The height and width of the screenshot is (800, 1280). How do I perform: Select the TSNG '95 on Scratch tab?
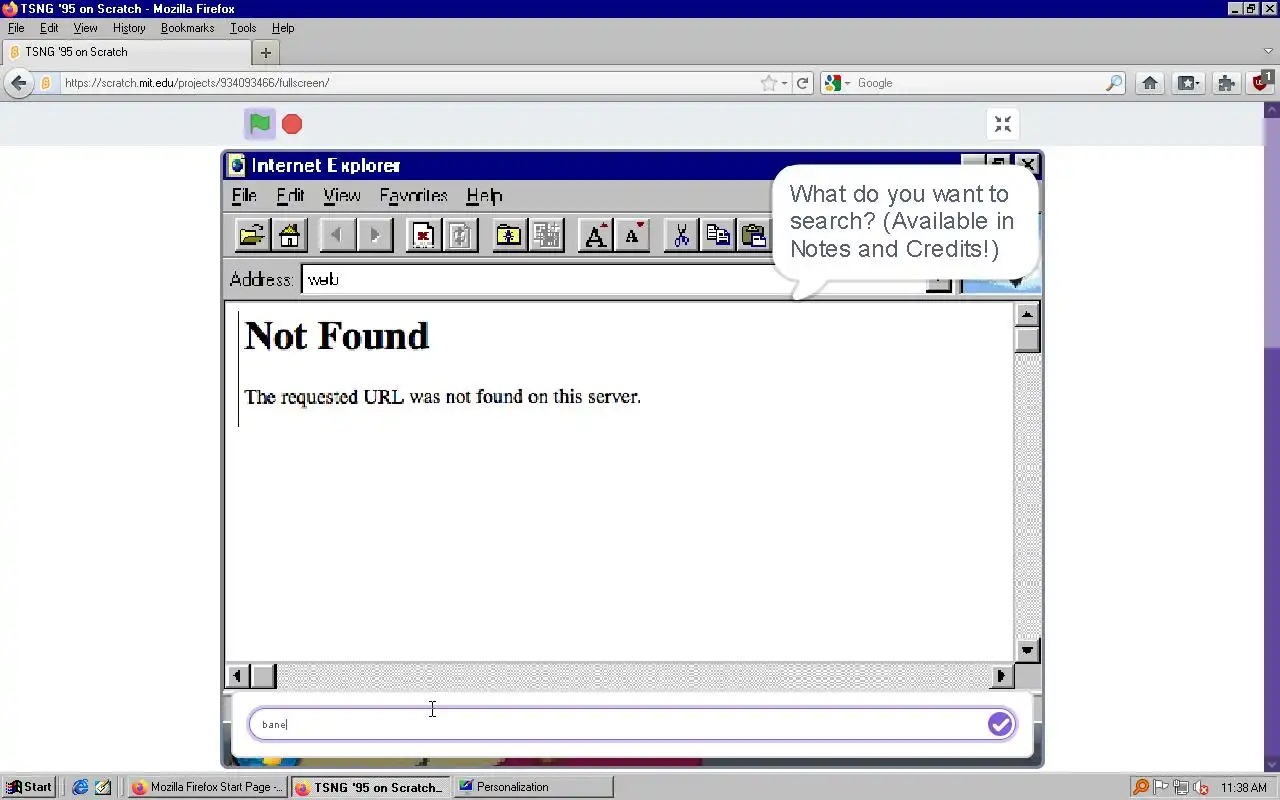[126, 52]
